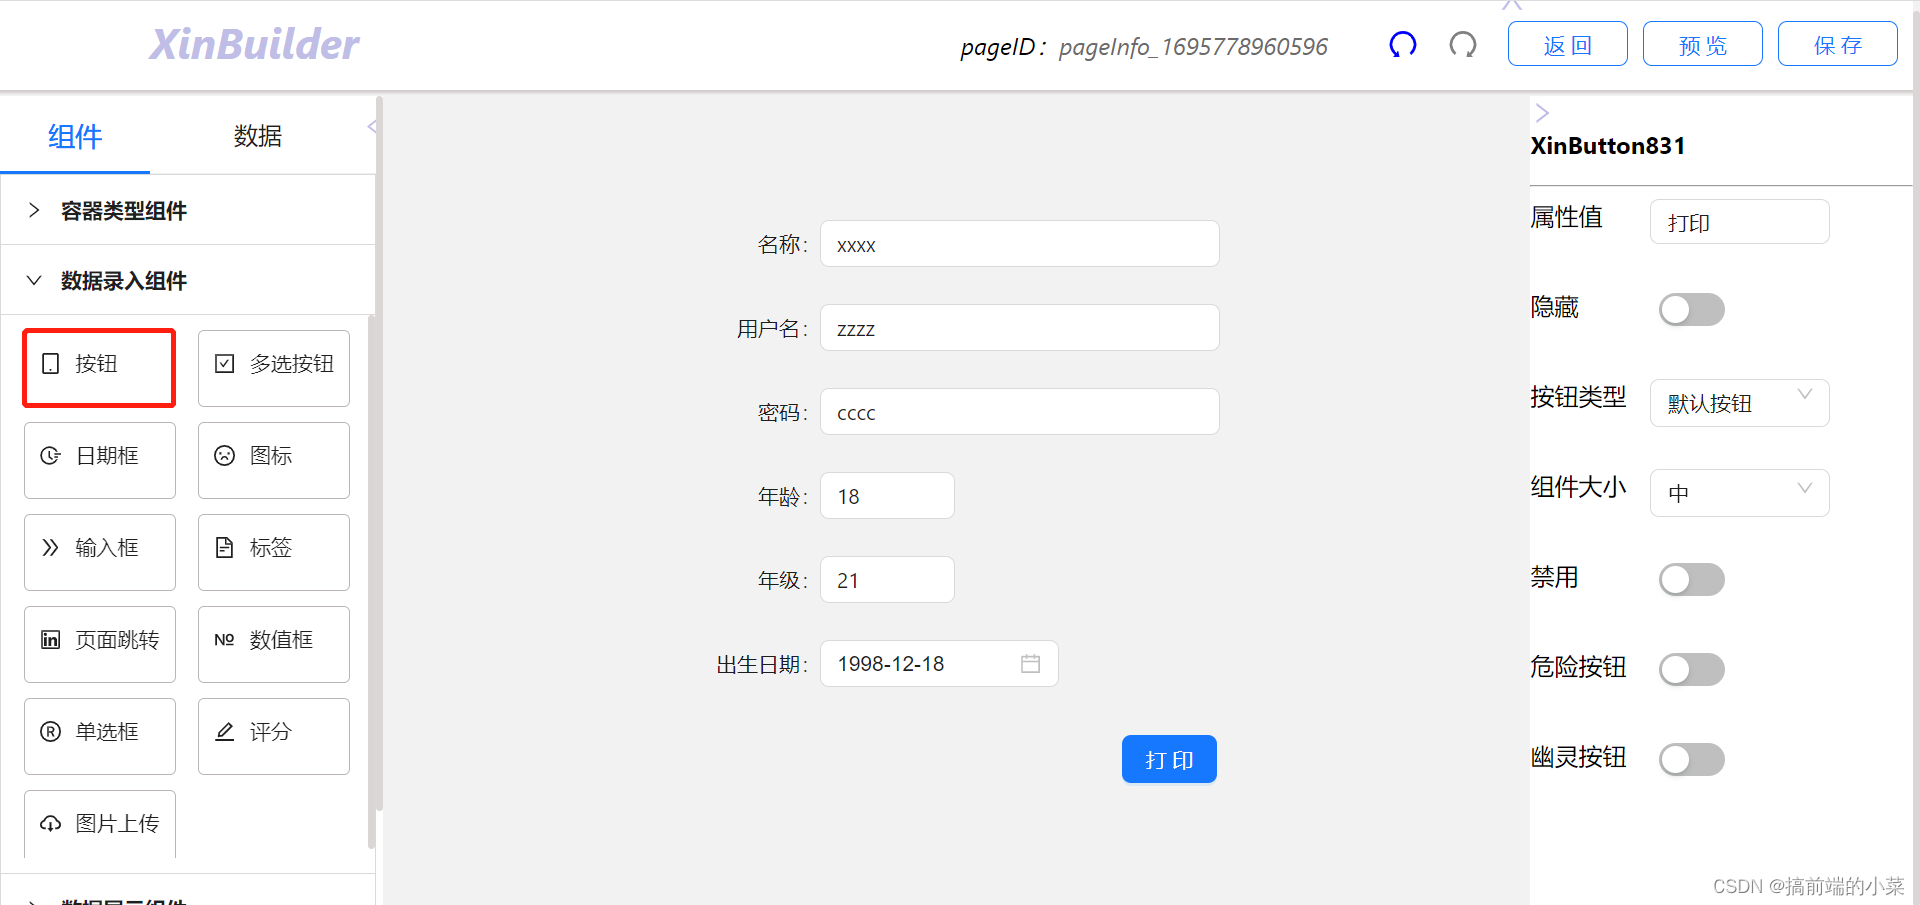Select the 日期框 clock icon
Screen dimensions: 1920x905
tap(51, 456)
